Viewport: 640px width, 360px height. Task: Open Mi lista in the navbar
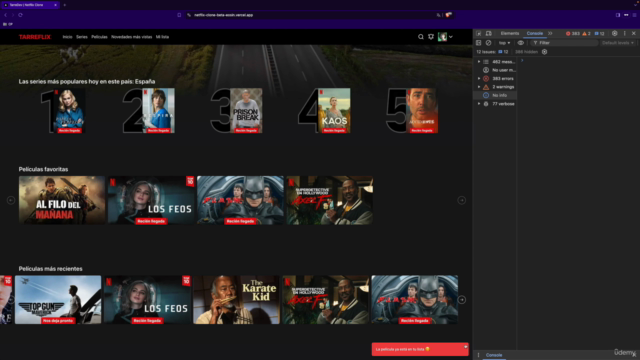162,37
